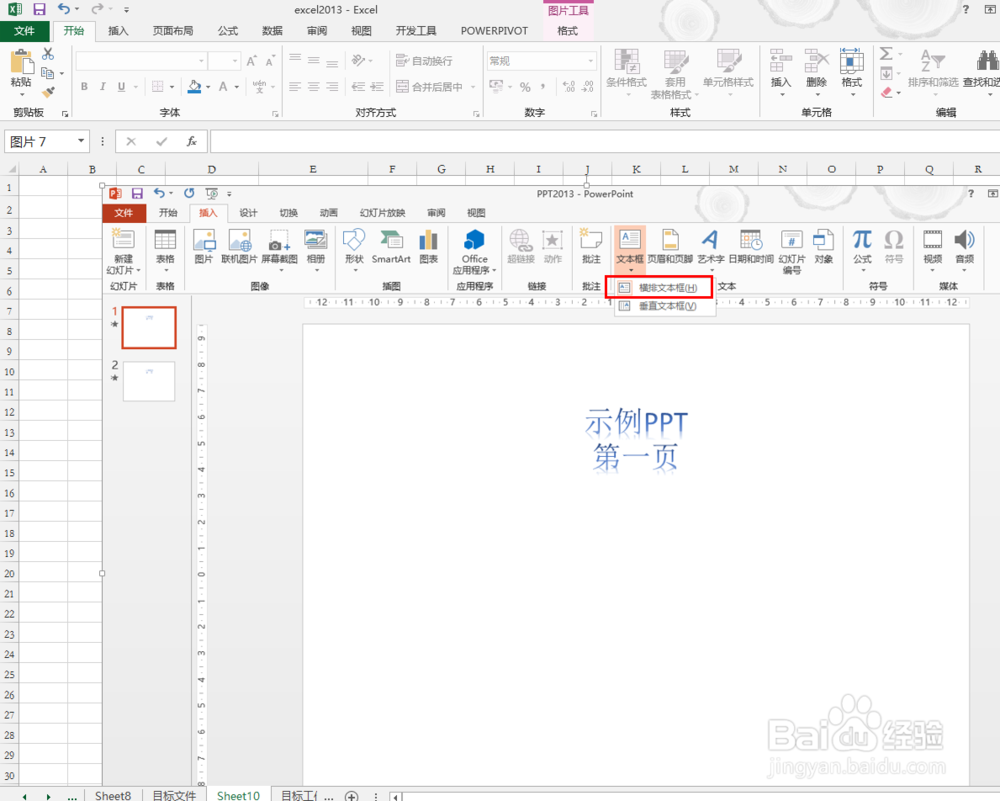The height and width of the screenshot is (801, 1000).
Task: Open the font size dropdown
Action: click(x=235, y=61)
